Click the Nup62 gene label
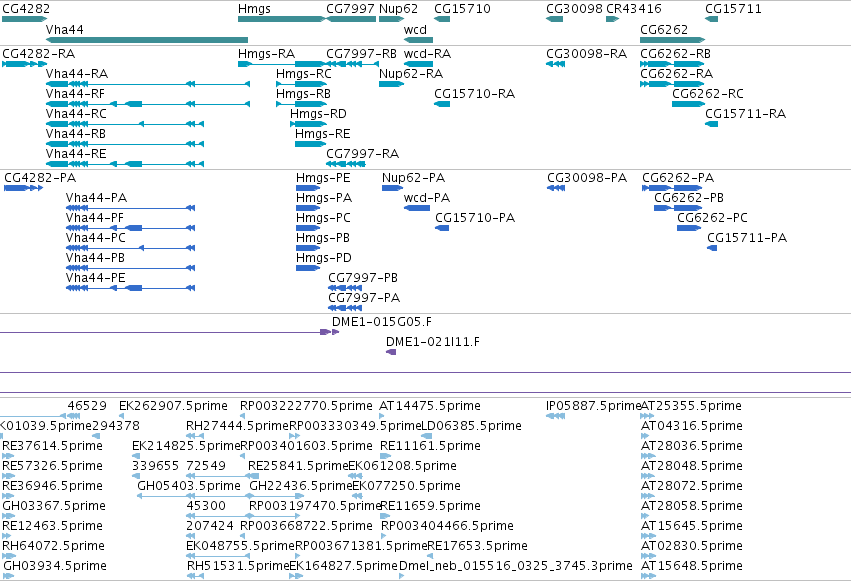The height and width of the screenshot is (581, 851). coord(398,9)
